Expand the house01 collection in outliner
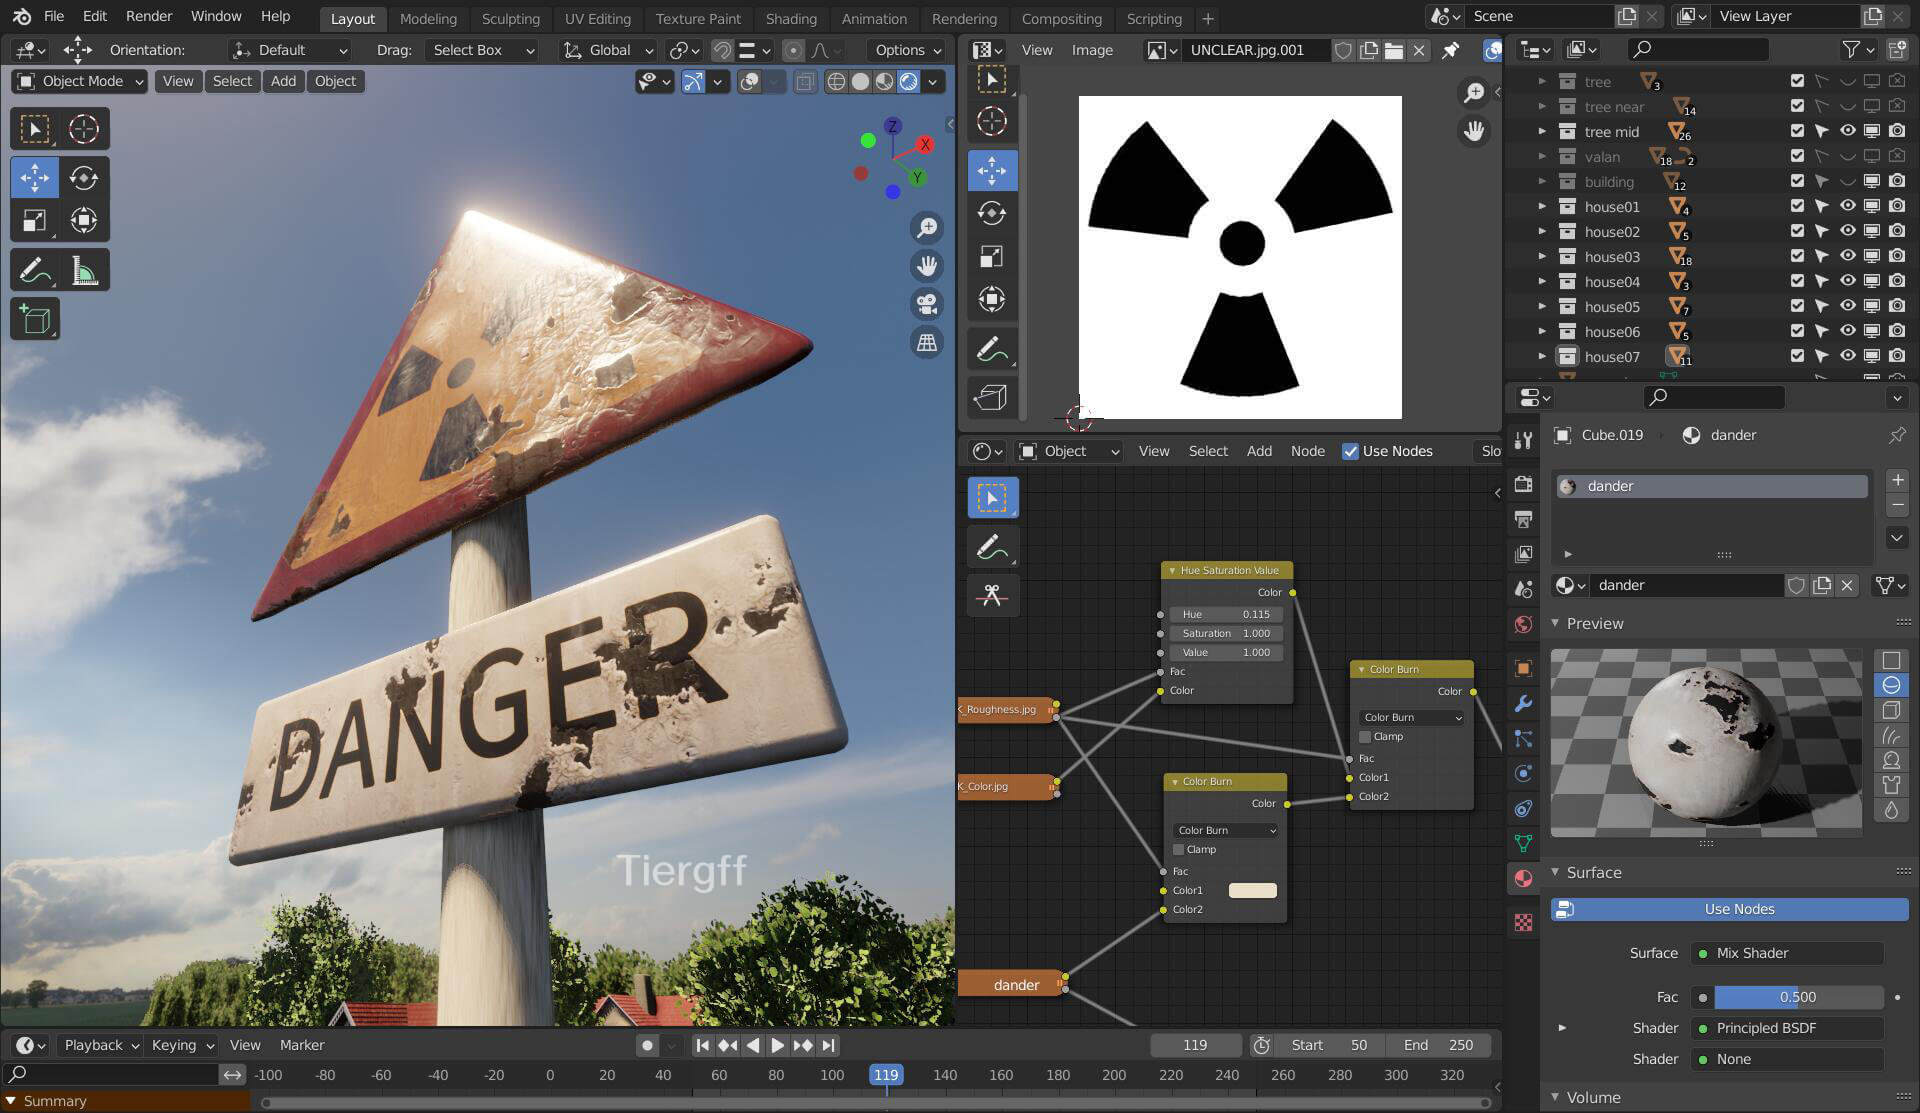 (1541, 207)
